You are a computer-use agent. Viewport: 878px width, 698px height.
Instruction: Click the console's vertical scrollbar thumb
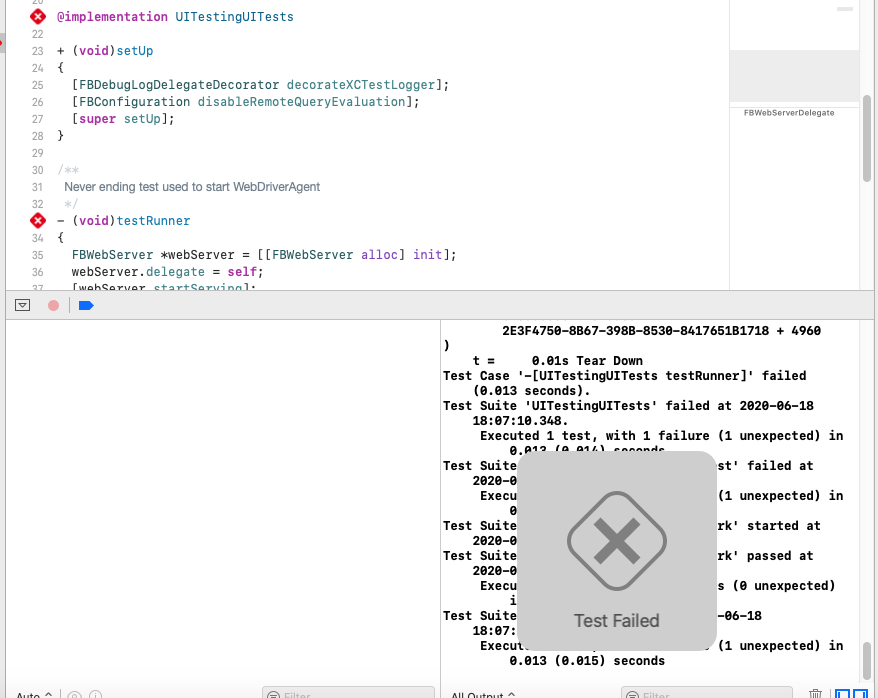pyautogui.click(x=867, y=660)
